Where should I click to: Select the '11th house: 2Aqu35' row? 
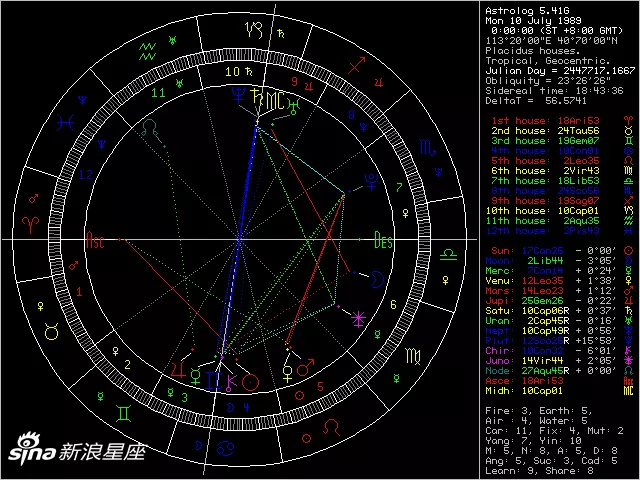click(559, 221)
